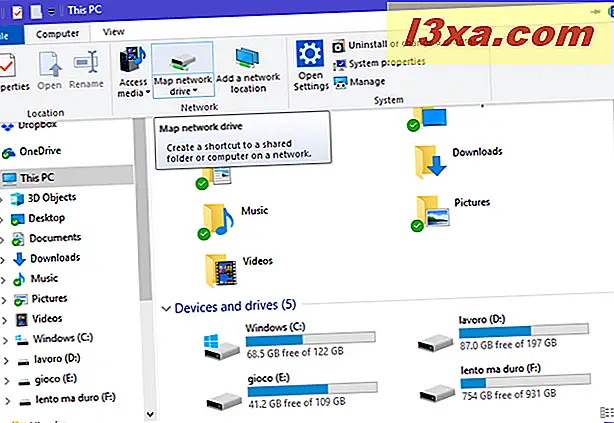
Task: Click the Windows (C:) storage usage bar
Action: (x=311, y=338)
